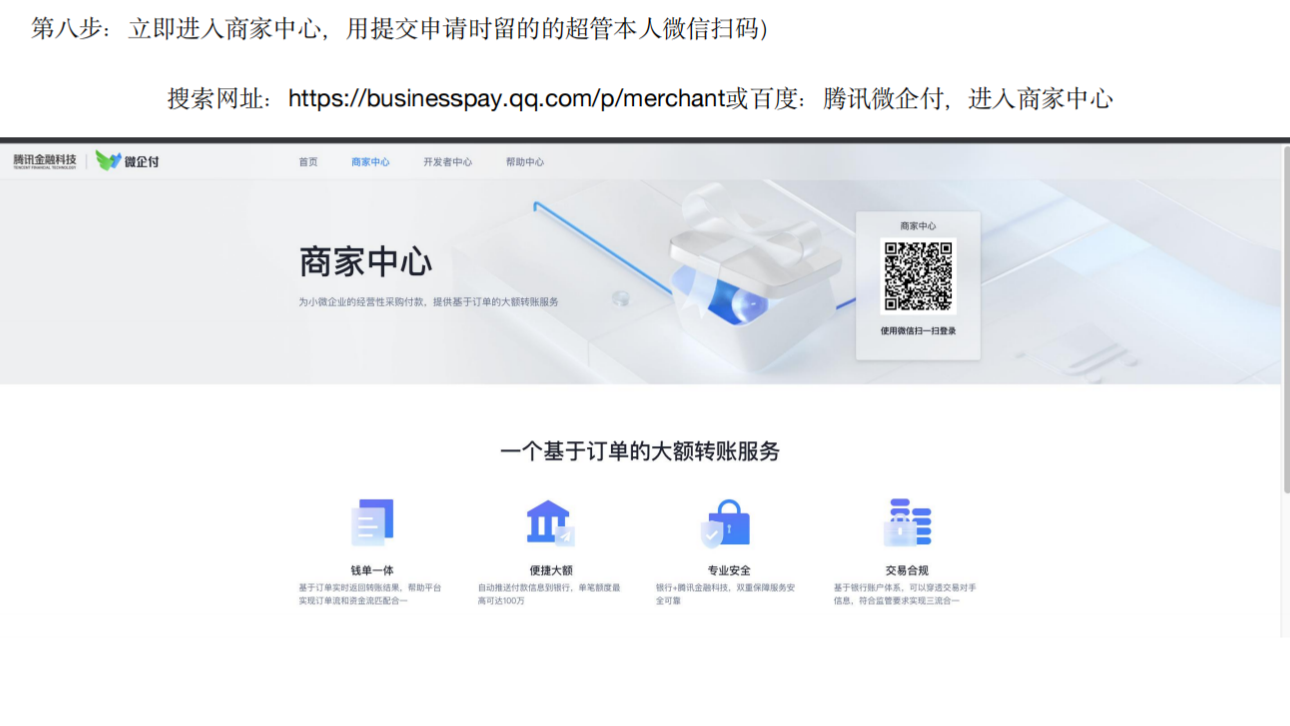Click the 一个基于订单的大额转账服务 heading
This screenshot has width=1290, height=726.
(640, 451)
